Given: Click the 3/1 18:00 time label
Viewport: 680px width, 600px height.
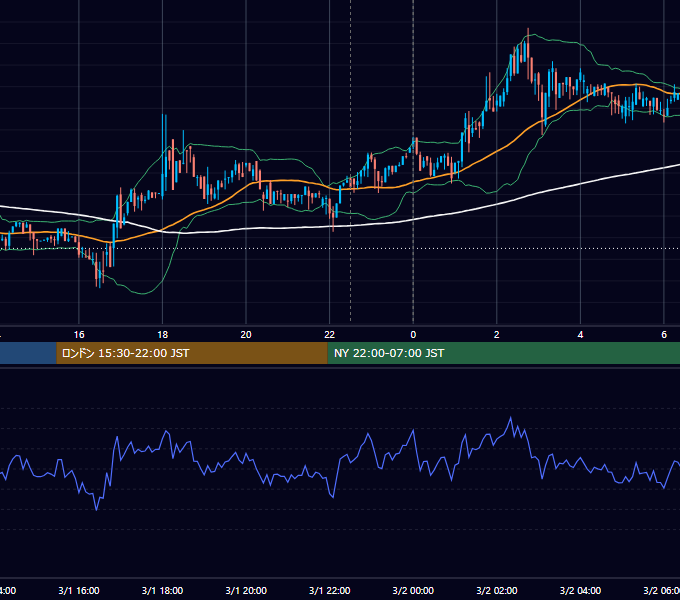Looking at the screenshot, I should click(x=162, y=590).
